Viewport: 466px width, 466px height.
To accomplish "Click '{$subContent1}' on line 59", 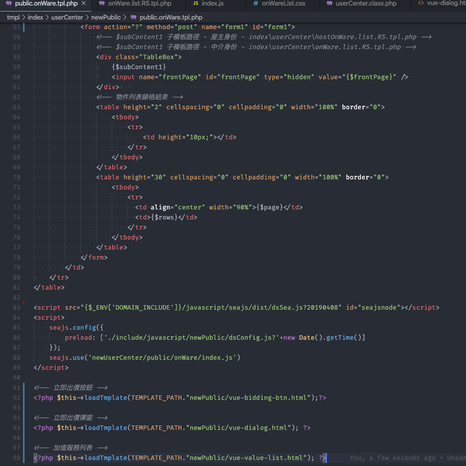I will [139, 67].
